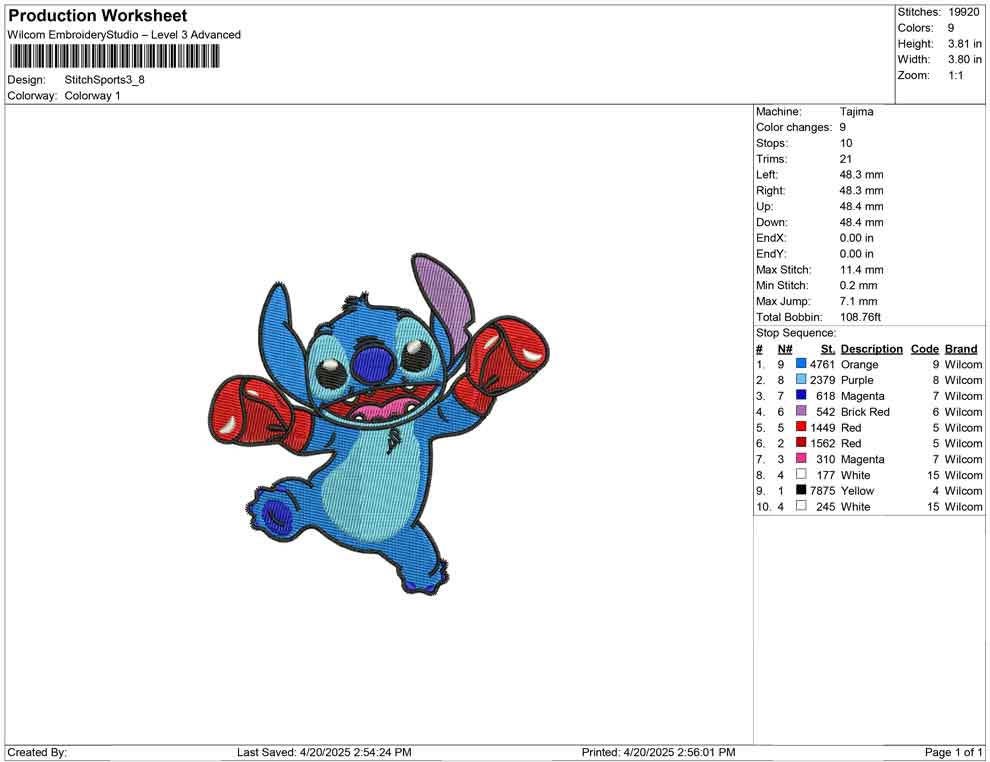This screenshot has height=762, width=990.
Task: Click the St. column header
Action: pos(828,349)
